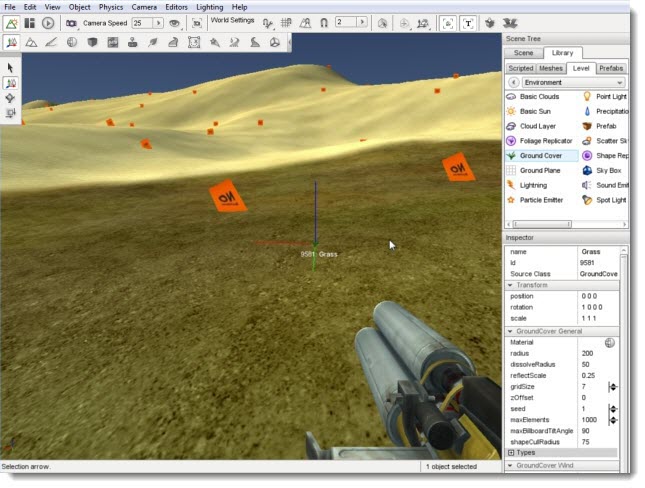Toggle the object snapping icon
This screenshot has height=488, width=645.
point(268,23)
